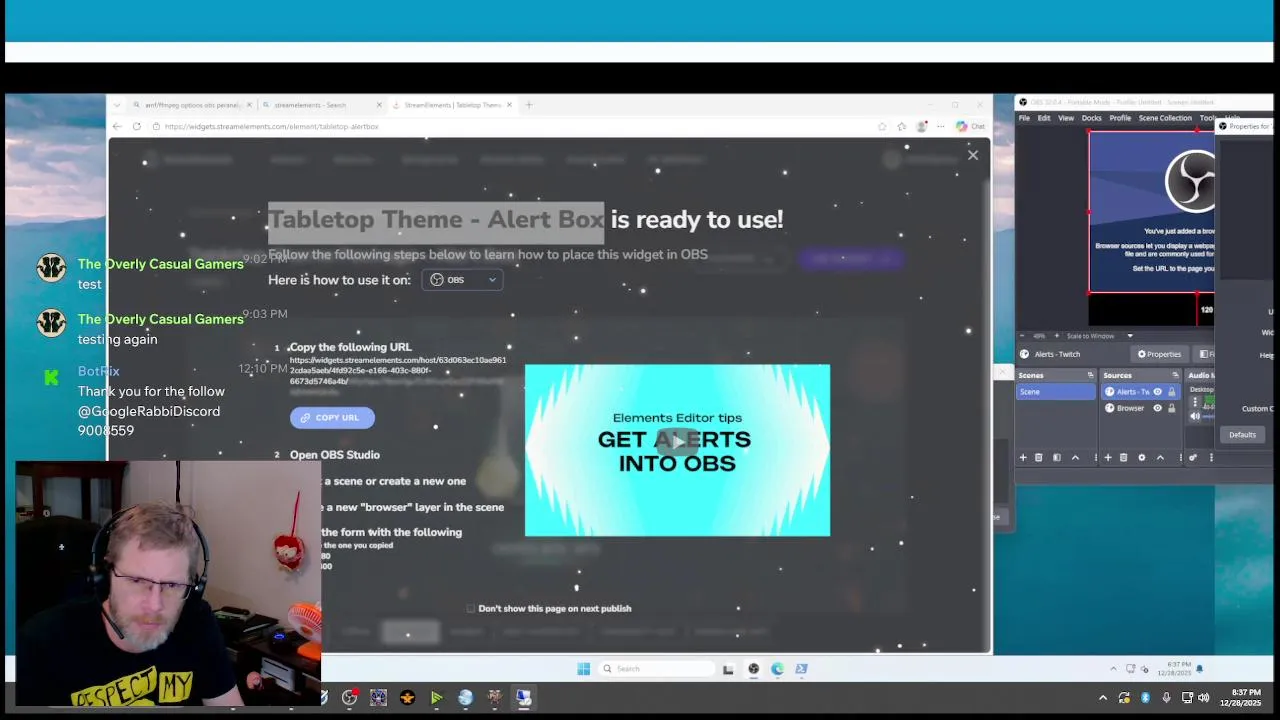Toggle the lock on Browser source
This screenshot has width=1280, height=720.
pos(1172,408)
